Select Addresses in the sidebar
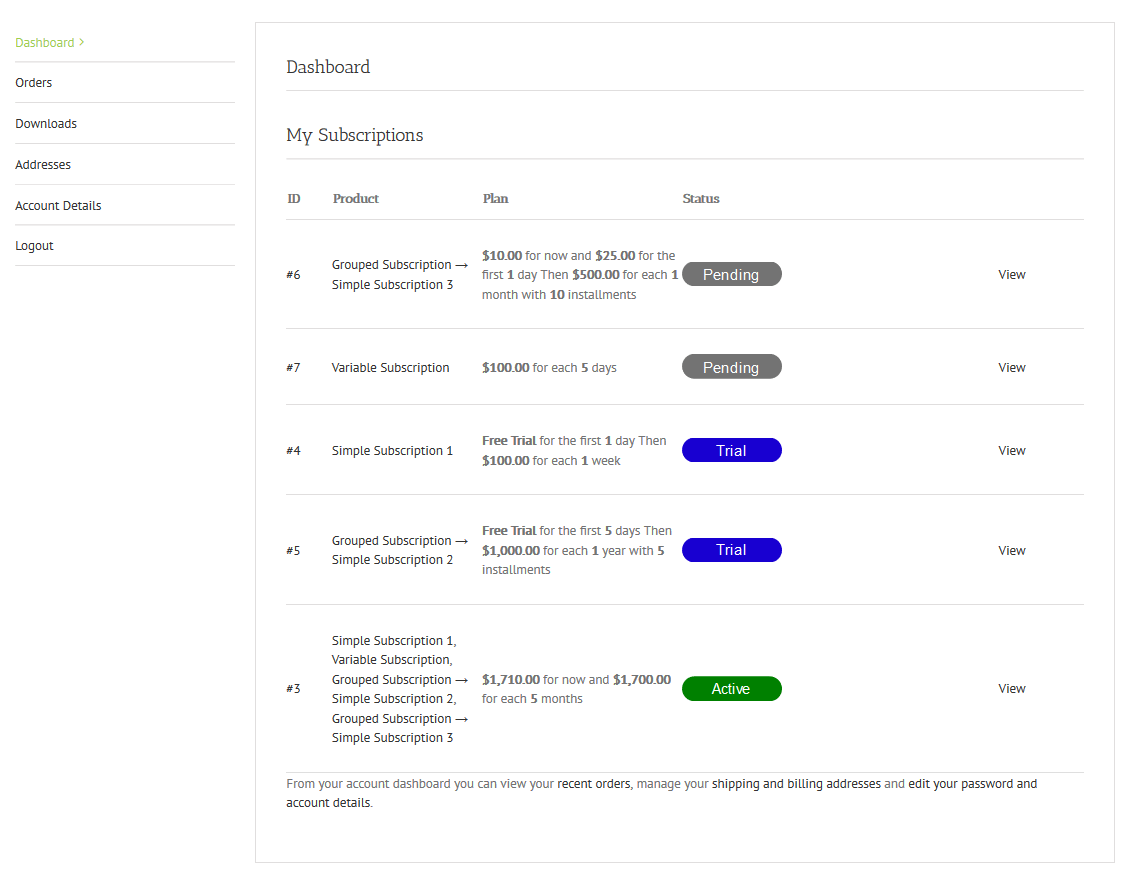Screen dimensions: 1145x879 click(43, 164)
